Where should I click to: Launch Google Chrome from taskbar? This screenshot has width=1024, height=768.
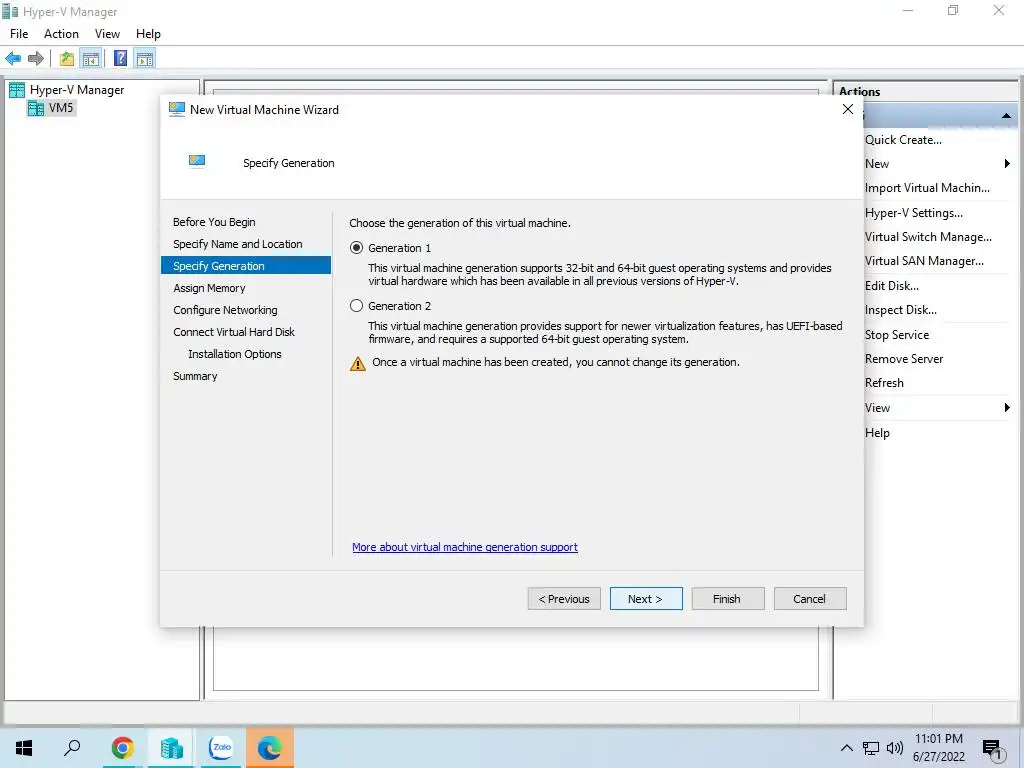[122, 748]
